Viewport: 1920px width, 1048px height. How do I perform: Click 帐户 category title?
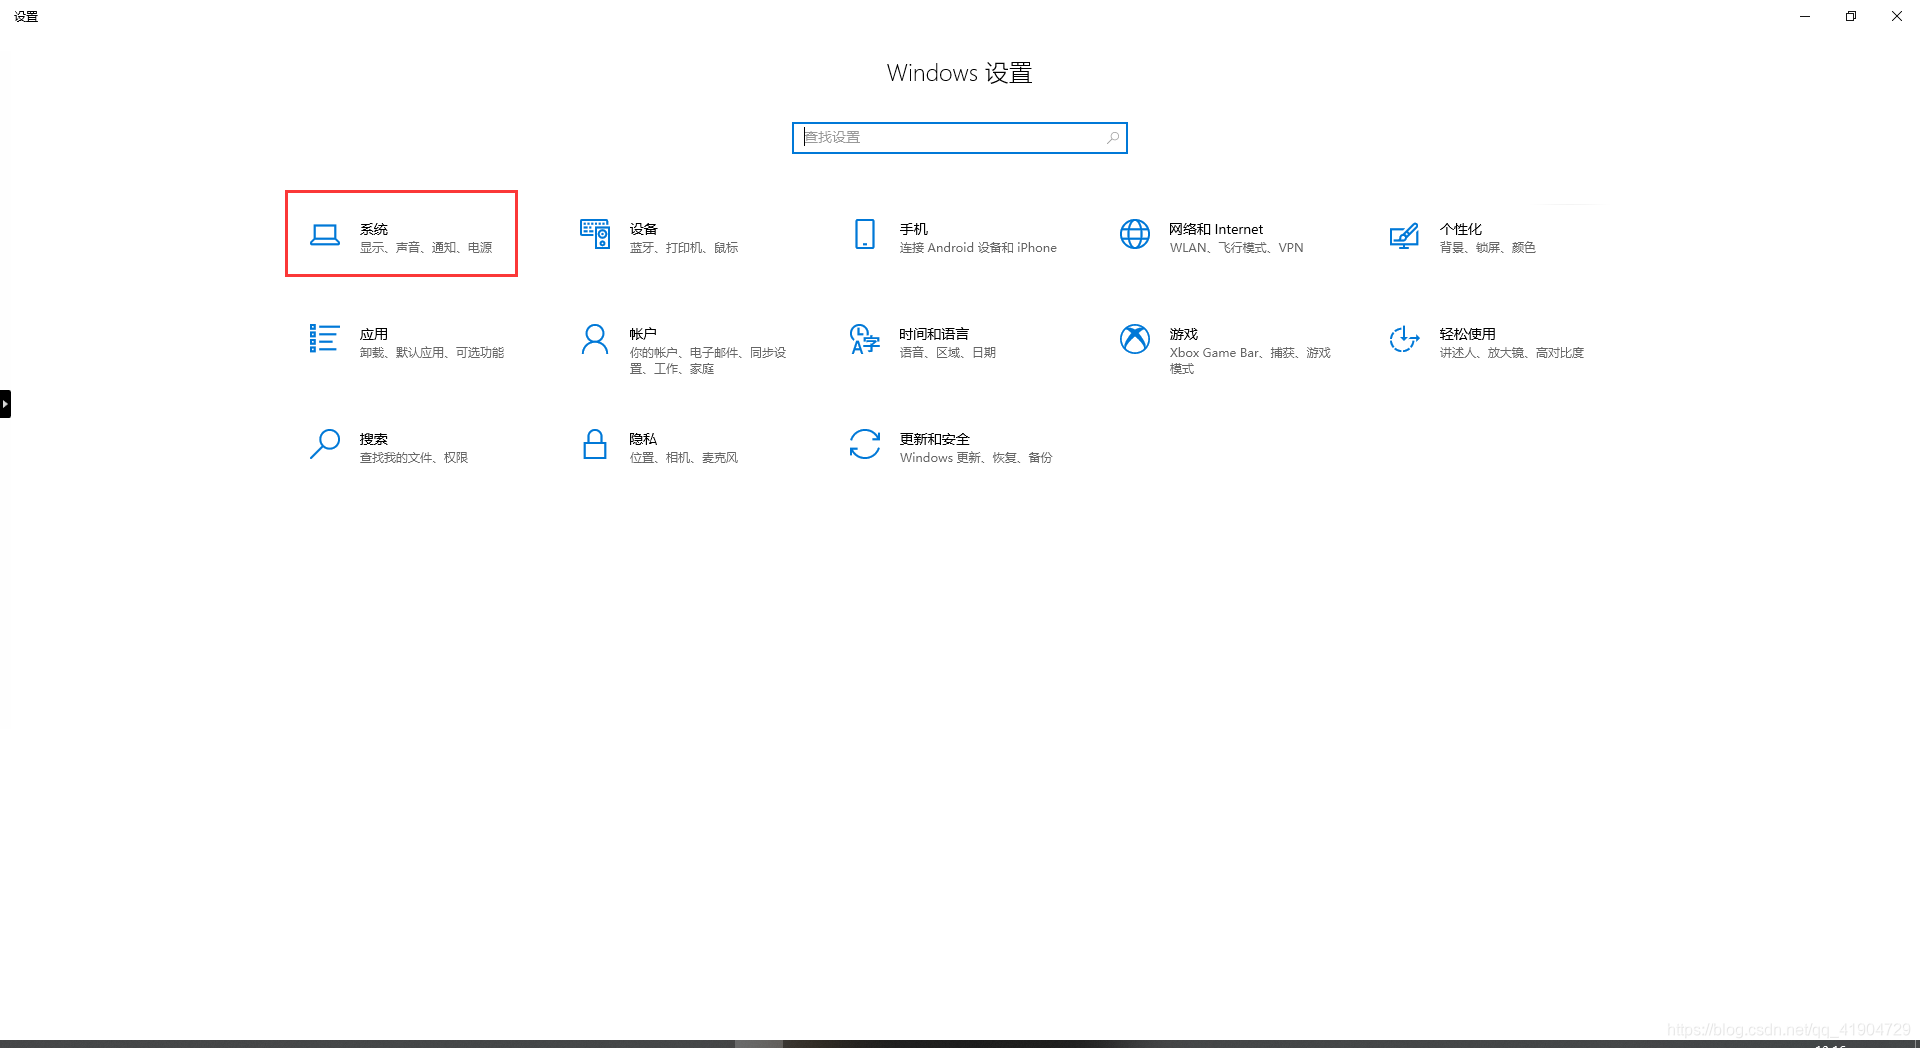644,334
